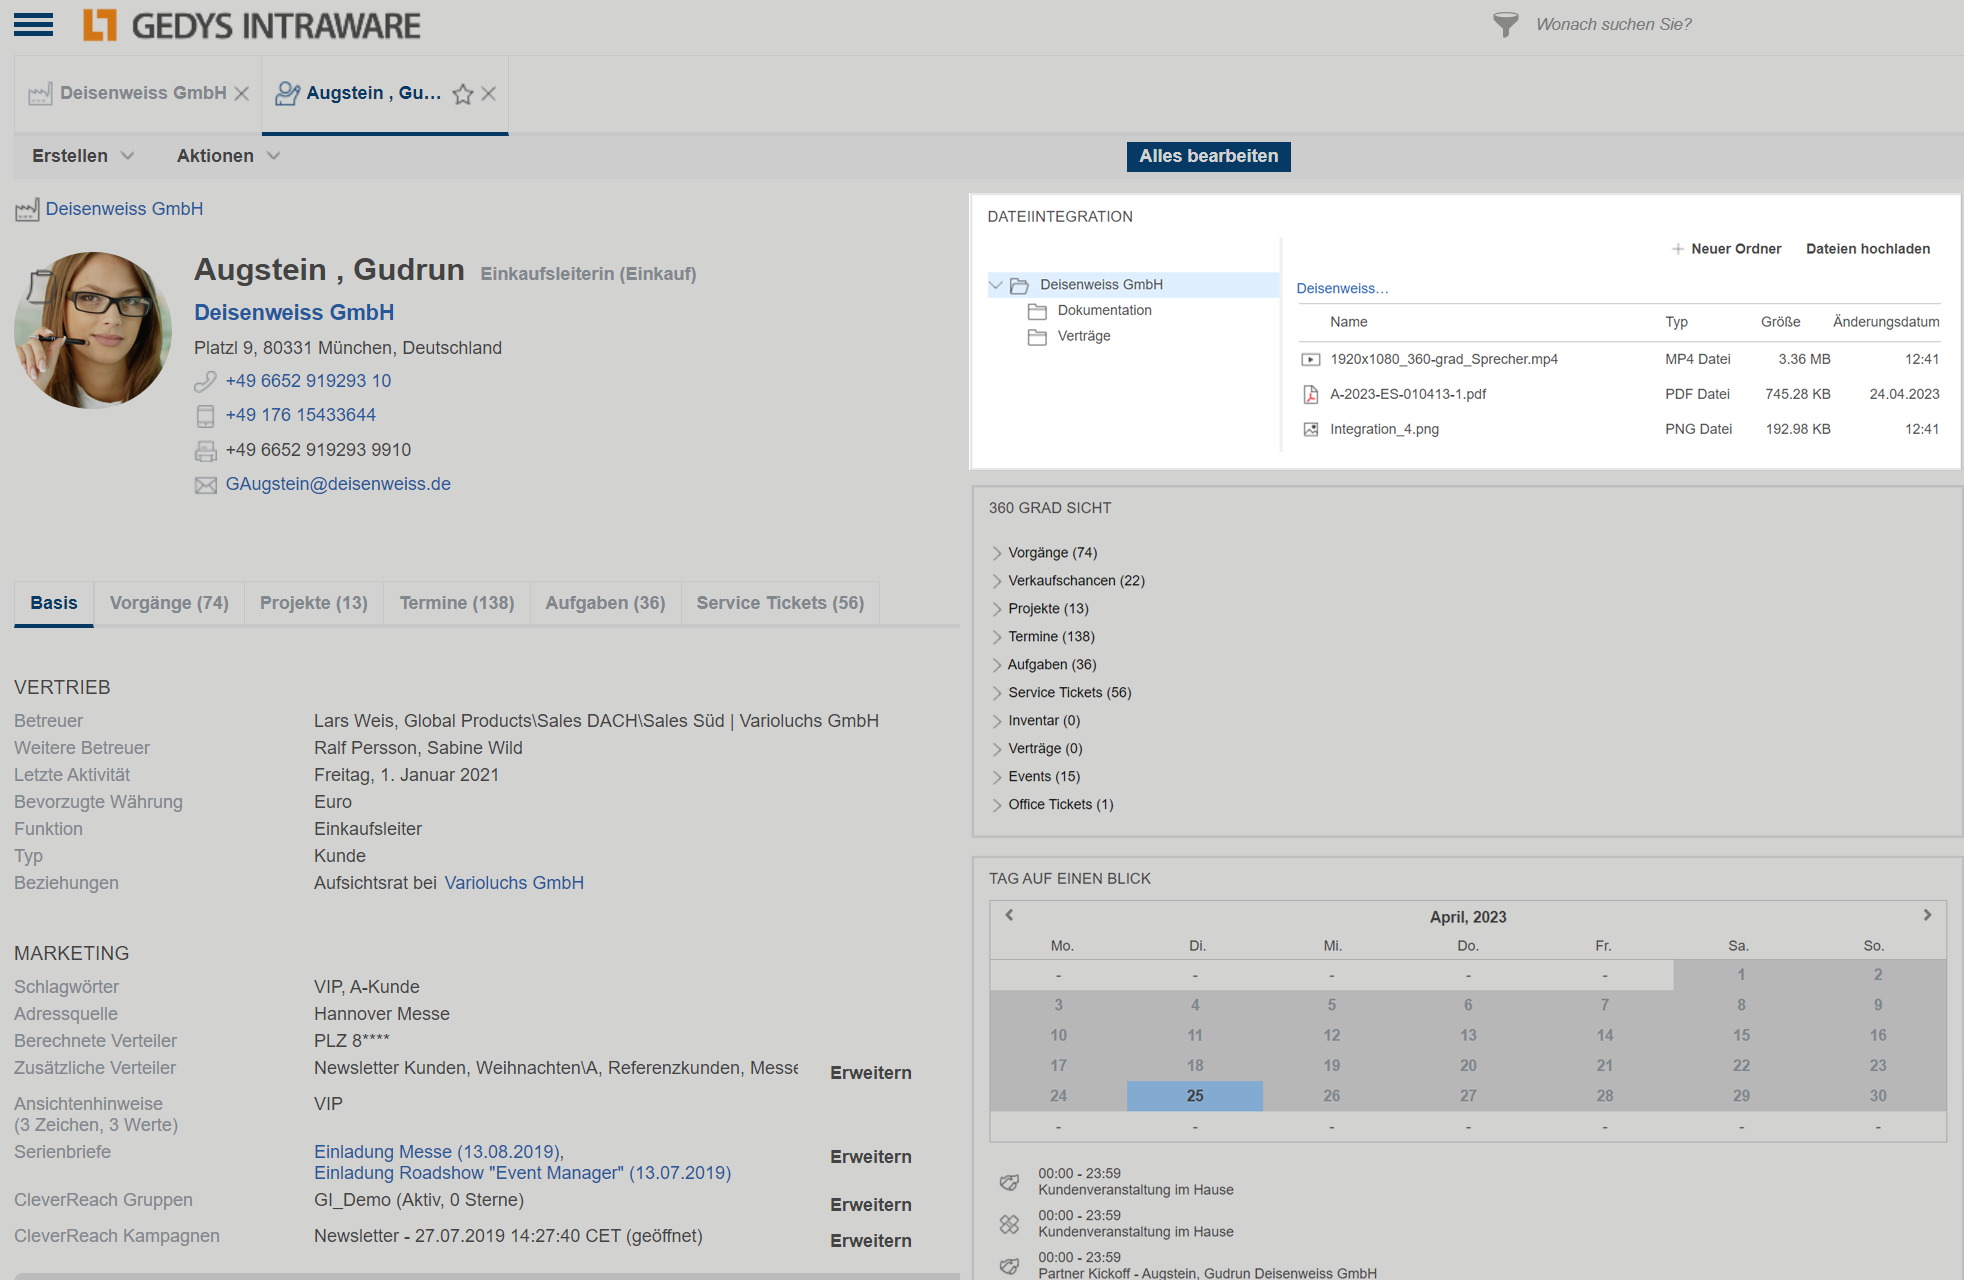
Task: Open Gudrun Augstein's profile photo
Action: click(x=93, y=330)
